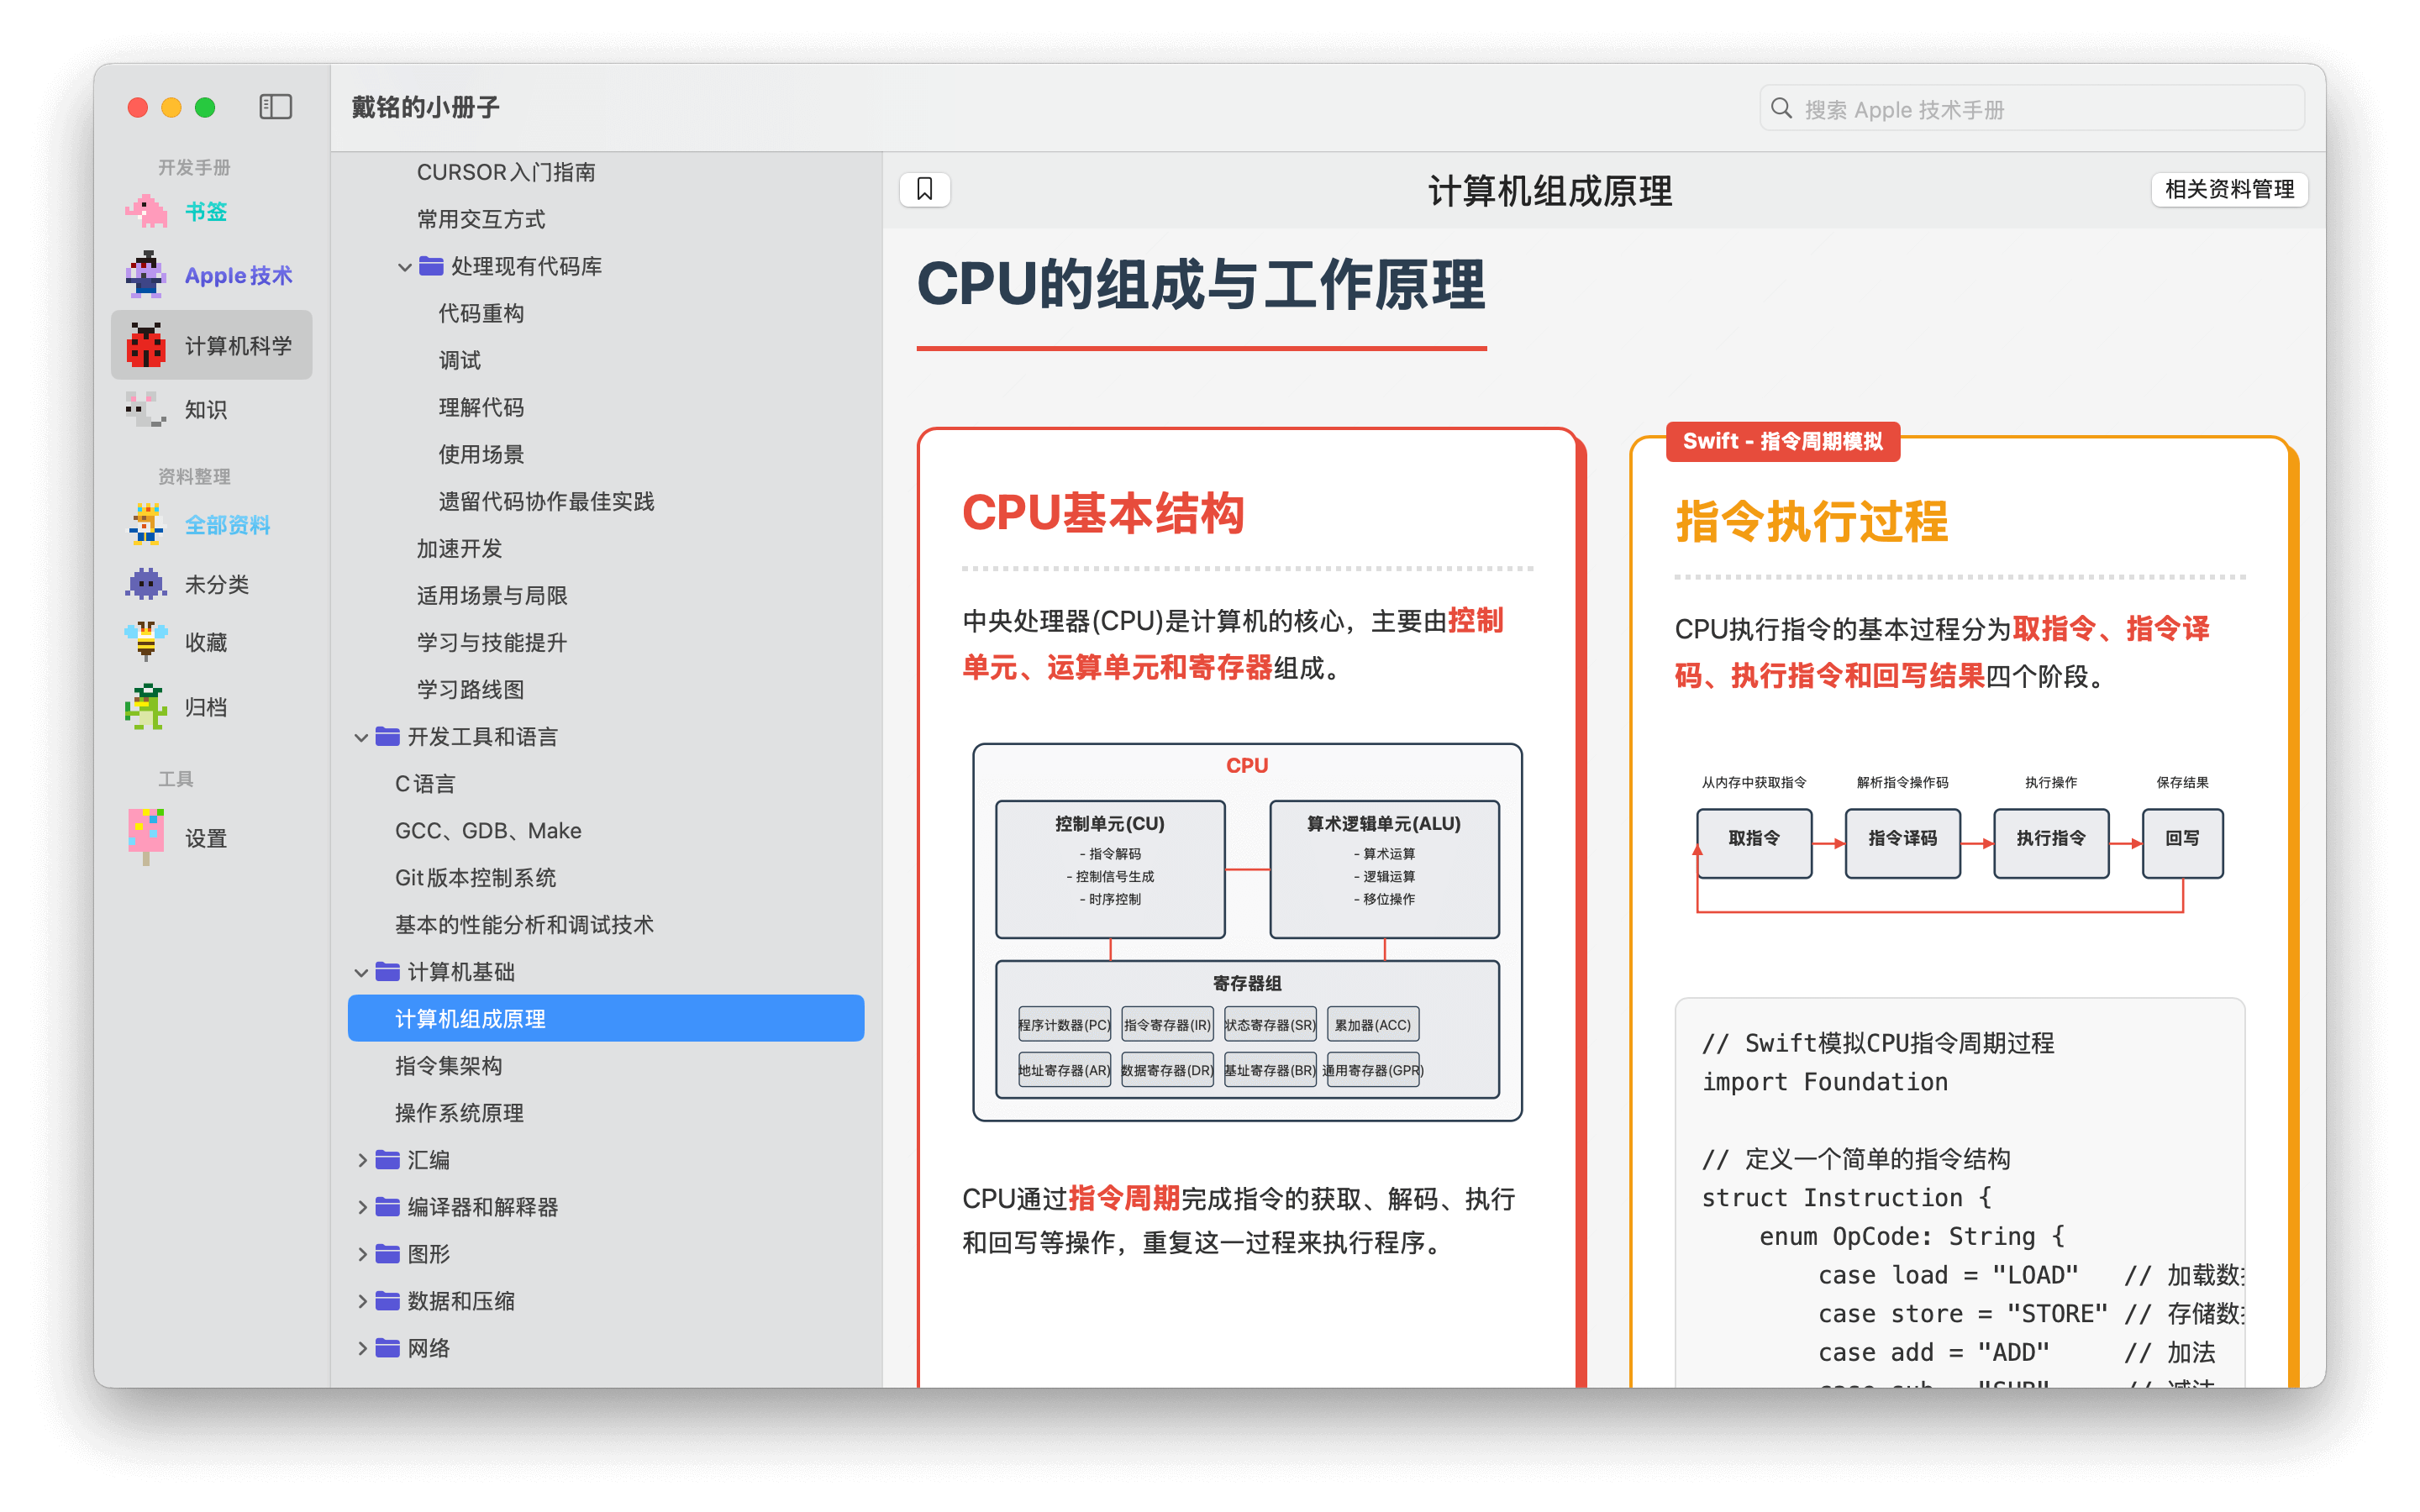The width and height of the screenshot is (2420, 1512).
Task: Open 遗留代码协作最佳实践 article
Action: tap(546, 501)
